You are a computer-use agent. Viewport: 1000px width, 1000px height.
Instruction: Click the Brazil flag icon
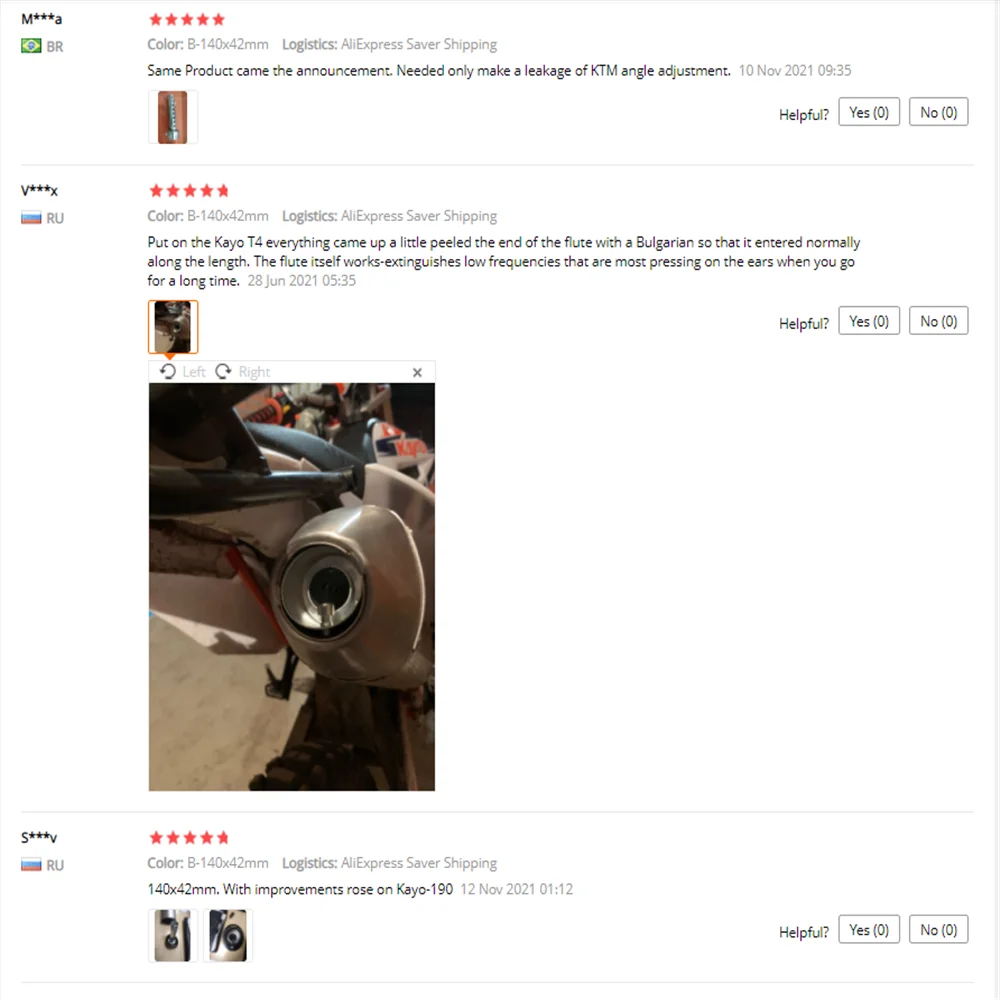31,46
